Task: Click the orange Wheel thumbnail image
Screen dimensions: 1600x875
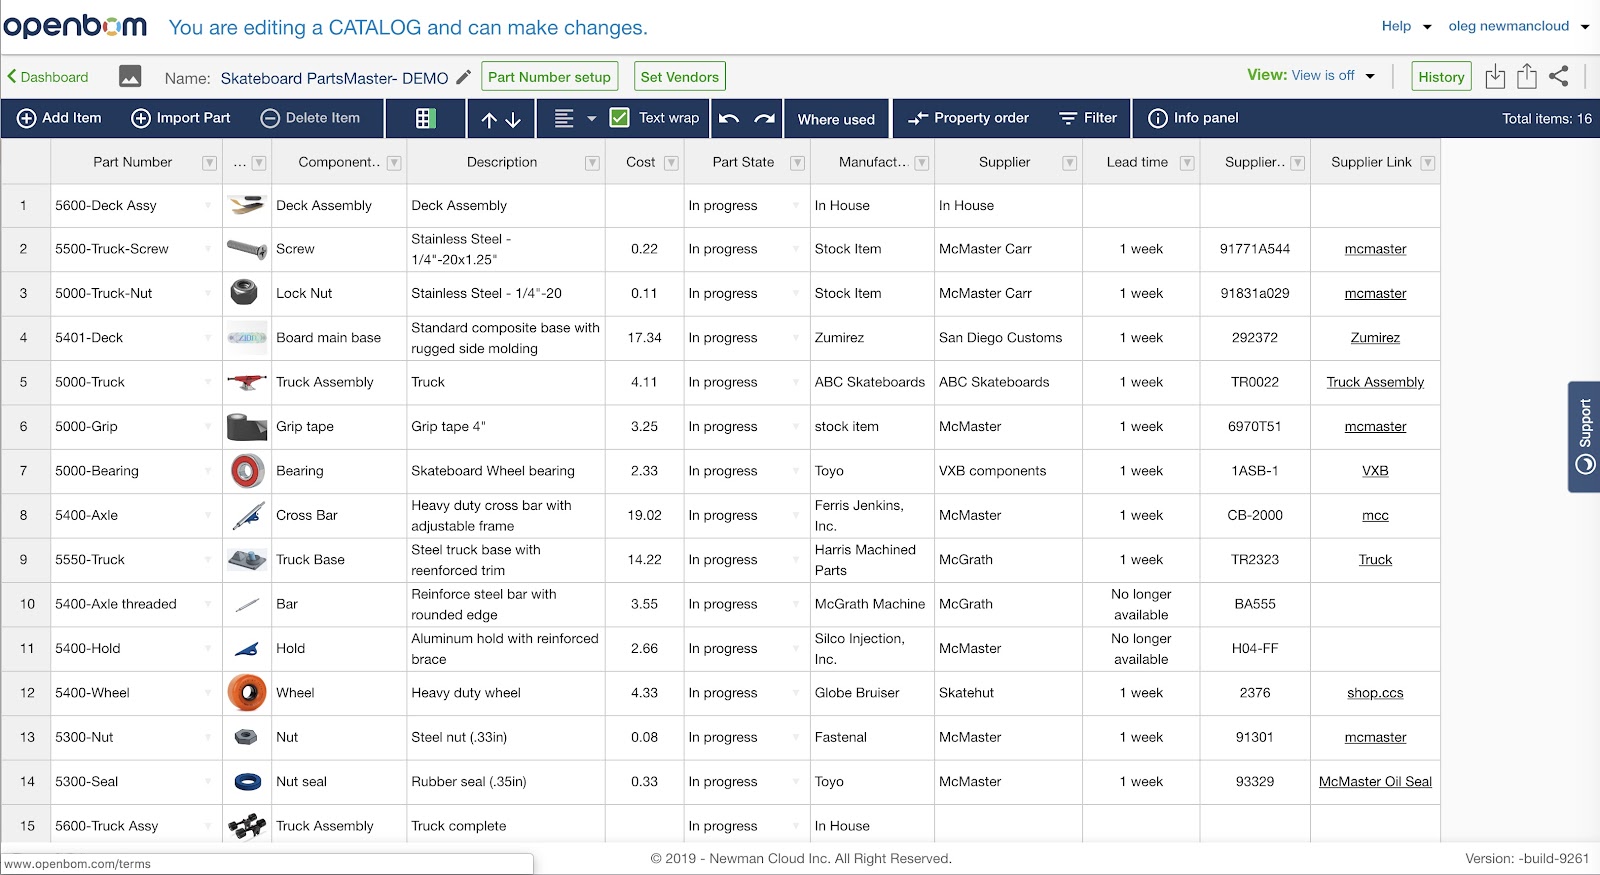Action: click(x=247, y=692)
